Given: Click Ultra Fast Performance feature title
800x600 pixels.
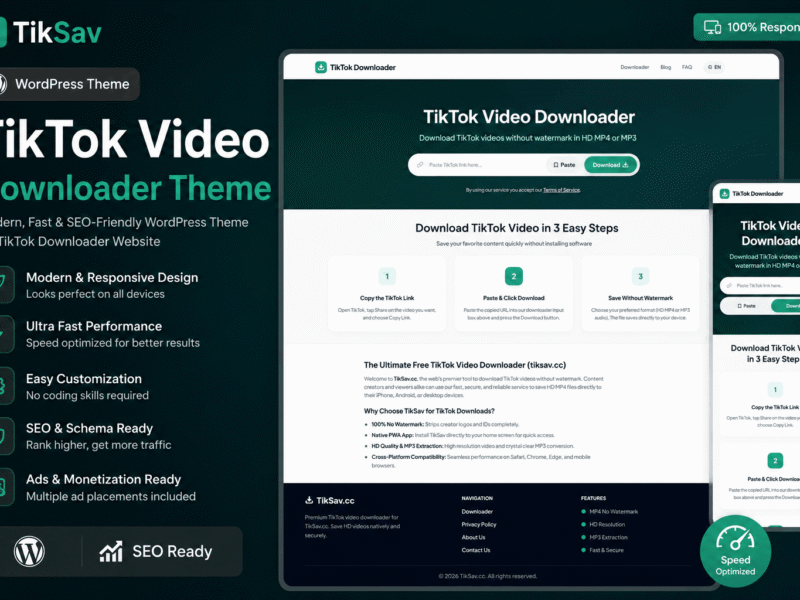Looking at the screenshot, I should tap(94, 327).
